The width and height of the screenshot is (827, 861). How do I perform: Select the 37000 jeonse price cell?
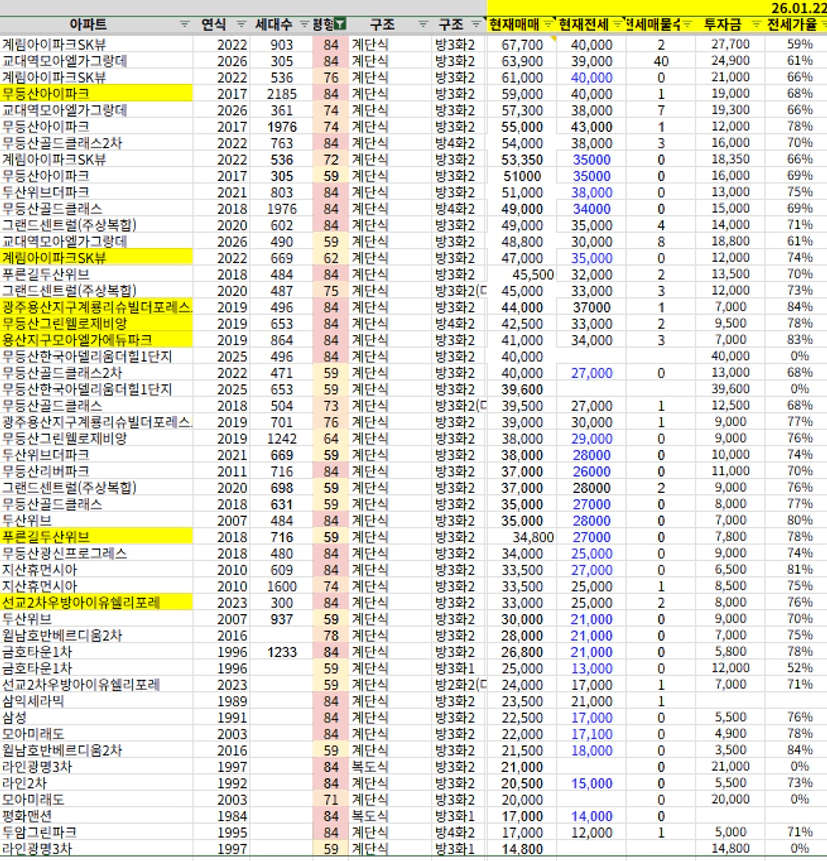pos(591,307)
